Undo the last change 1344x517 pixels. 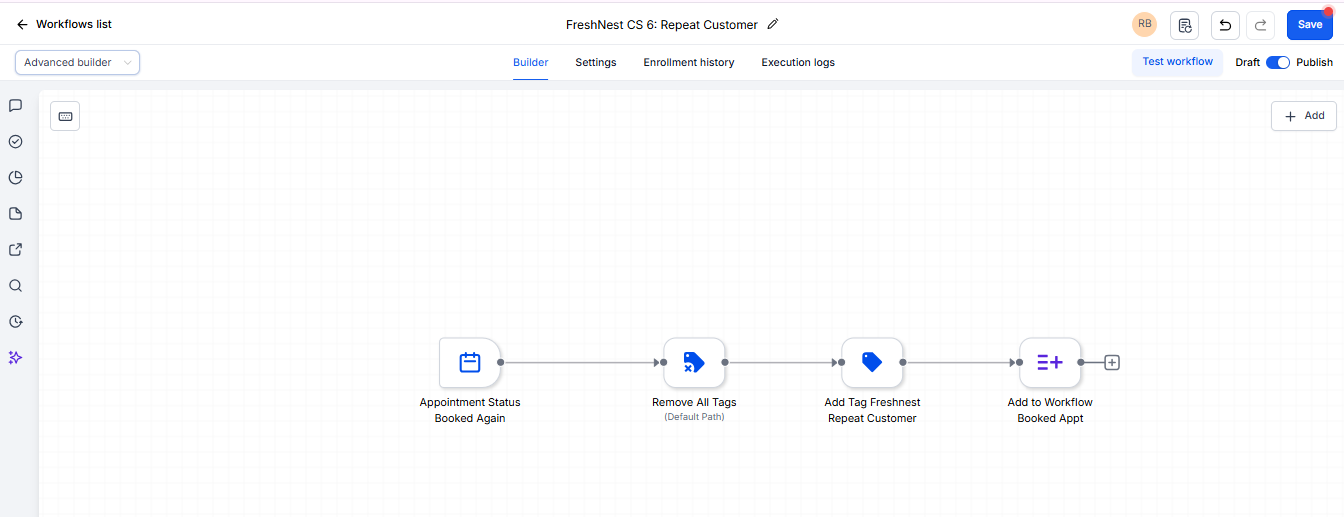1225,25
